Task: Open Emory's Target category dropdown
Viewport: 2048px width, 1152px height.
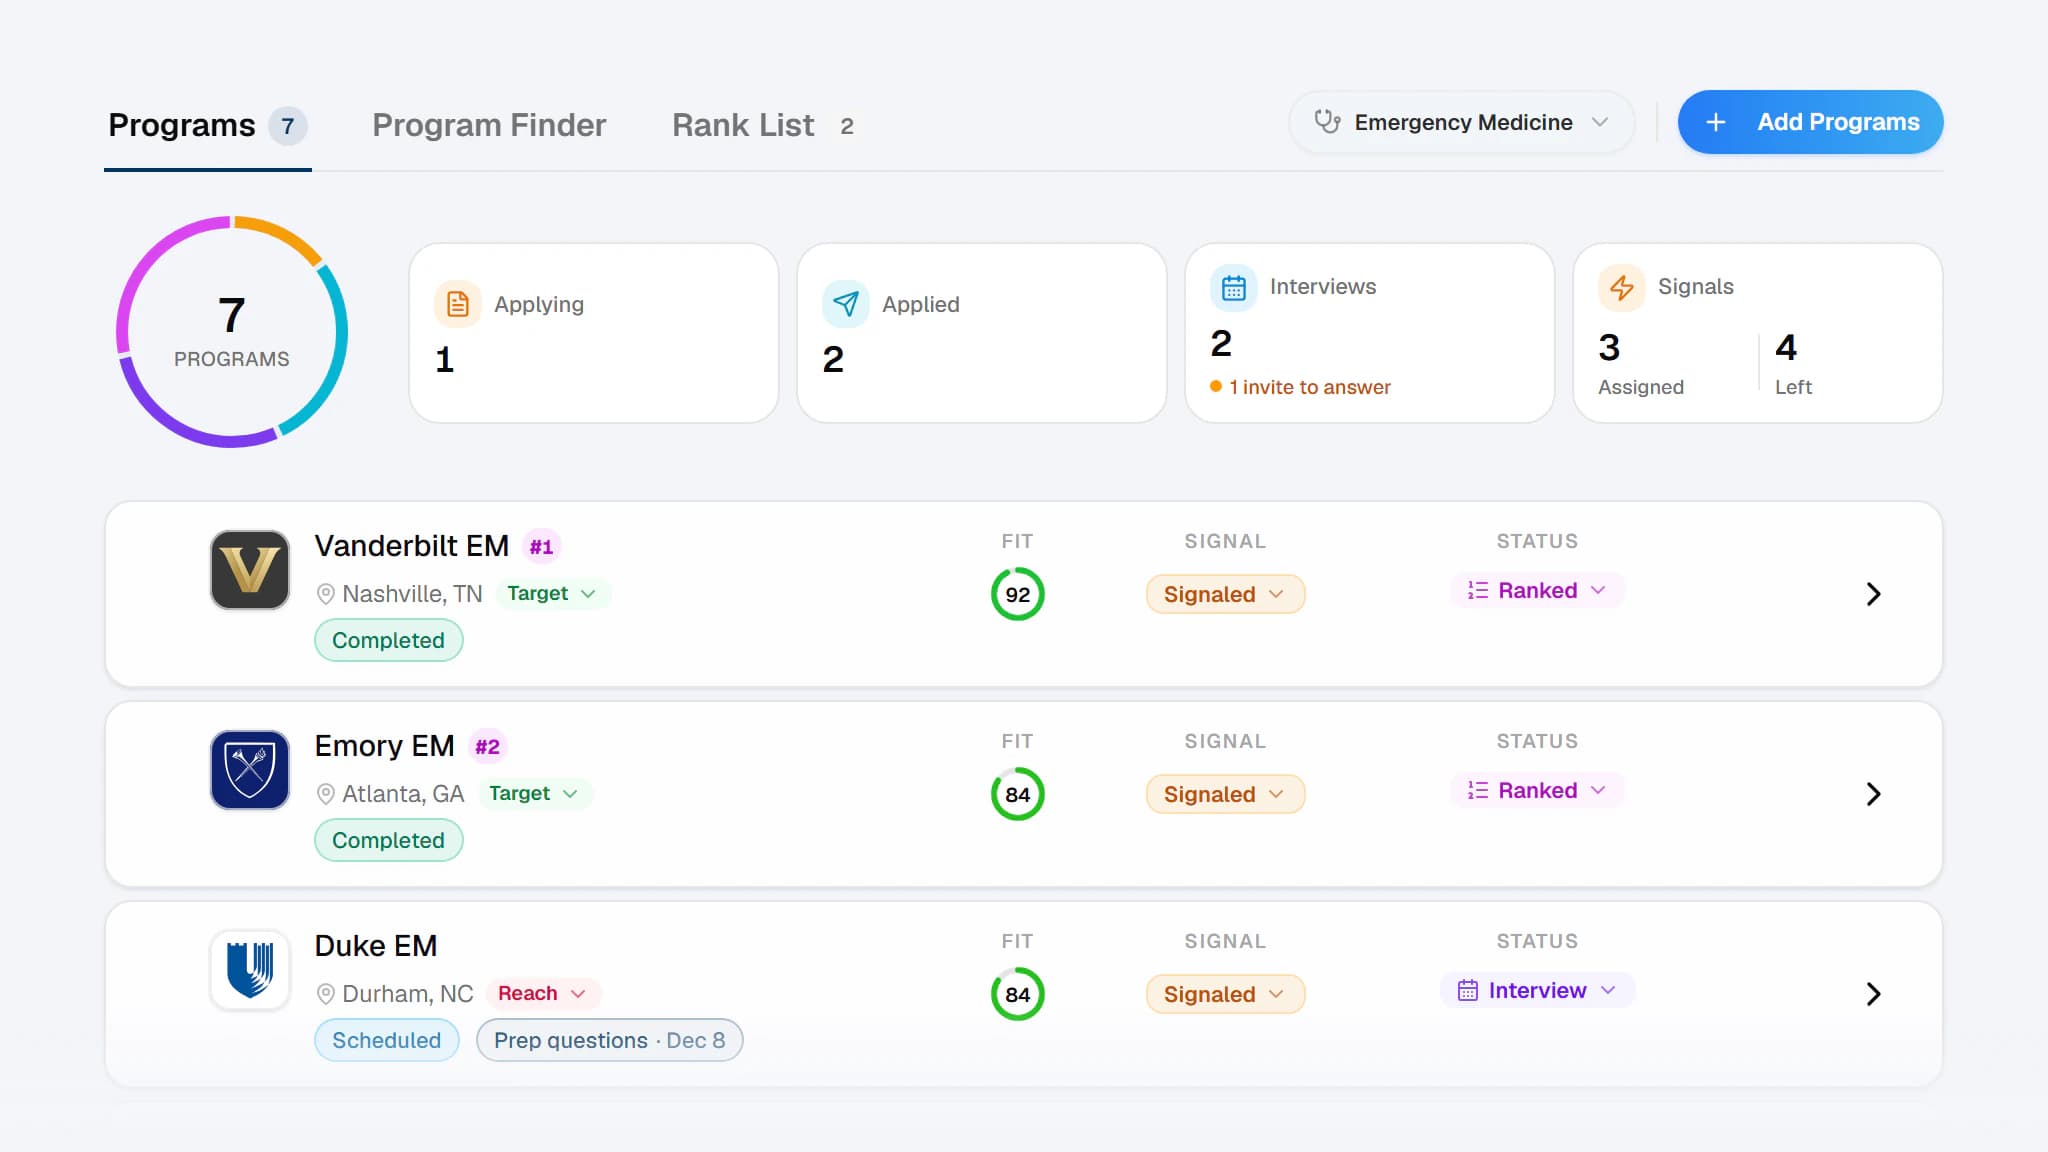Action: [x=534, y=793]
